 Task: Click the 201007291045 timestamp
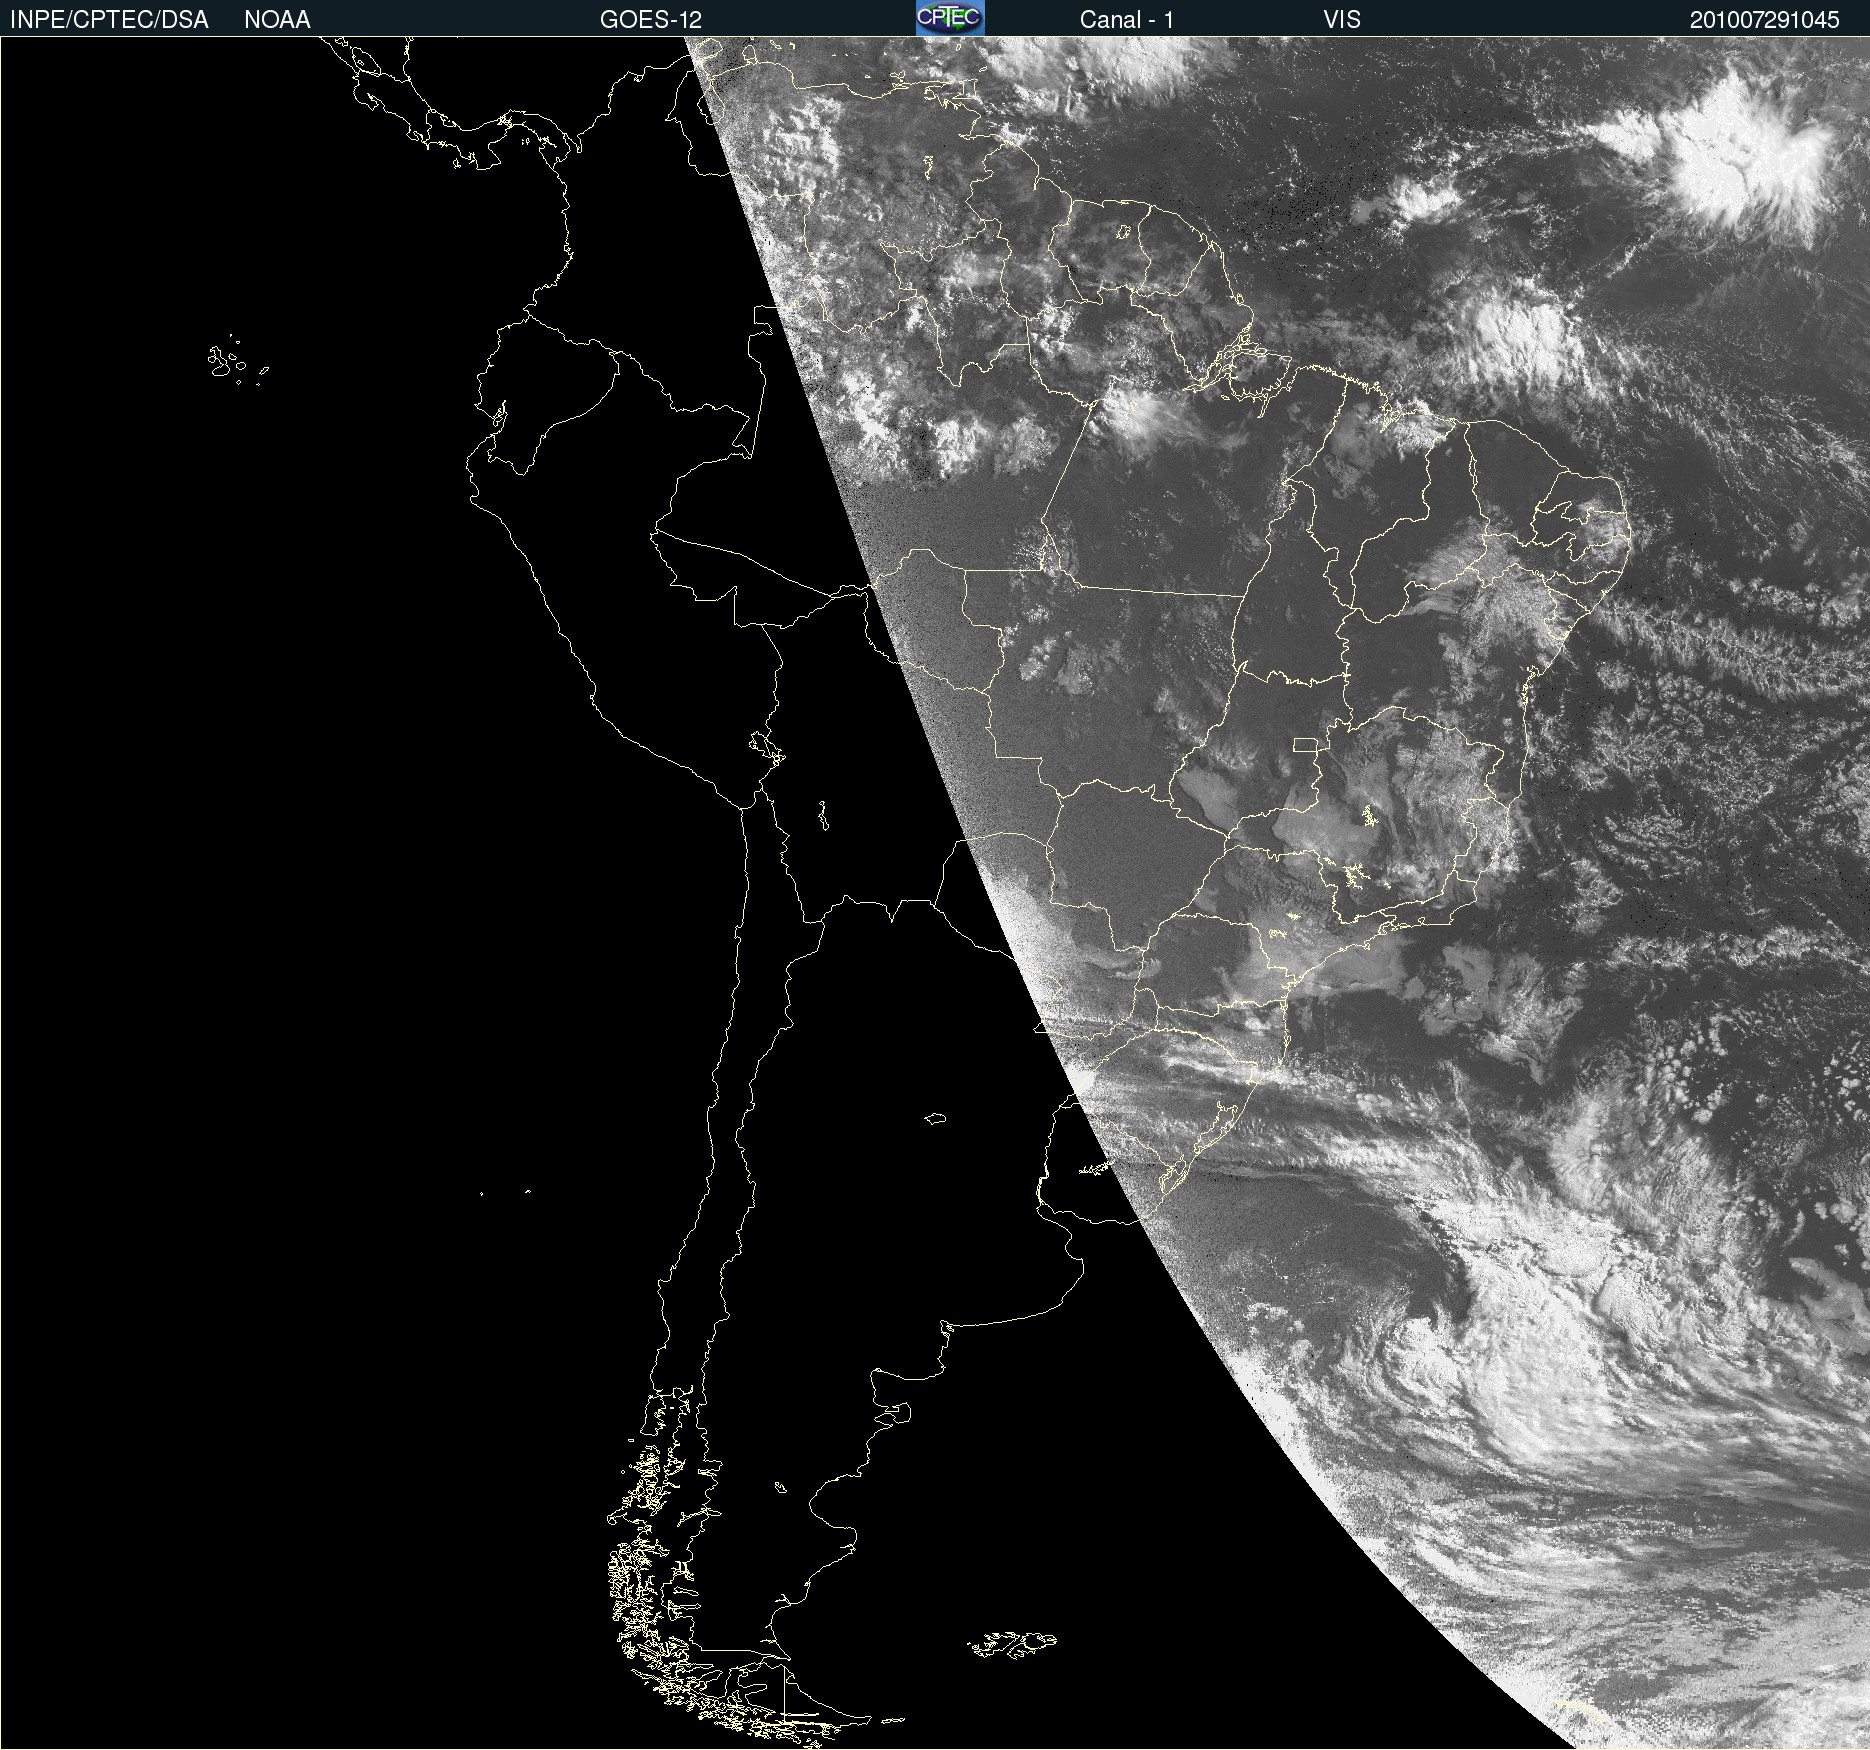pos(1764,20)
